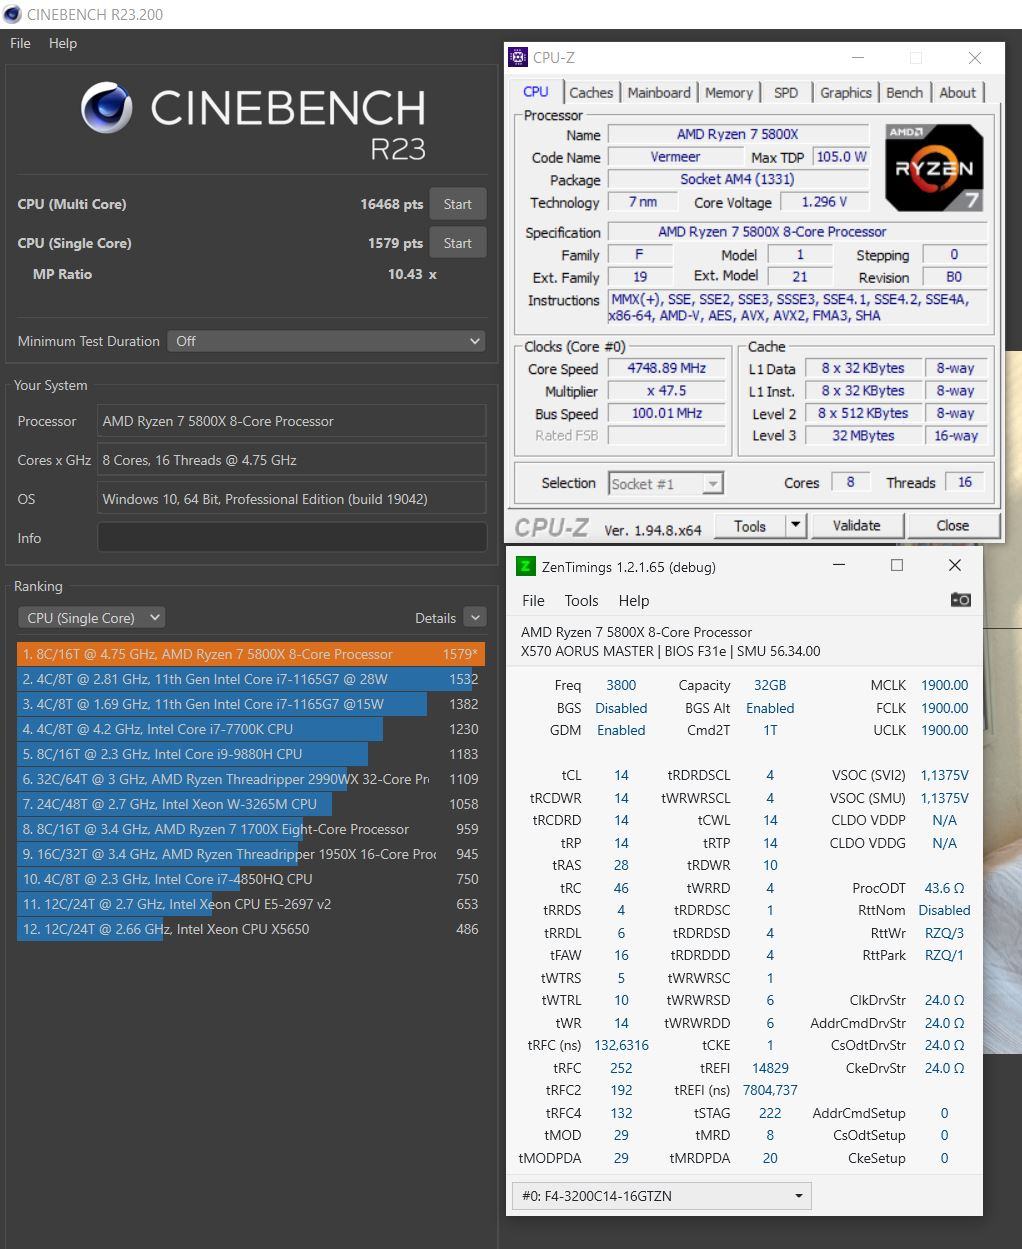Open the Socket #1 selection dropdown
The width and height of the screenshot is (1022, 1249).
pos(665,484)
